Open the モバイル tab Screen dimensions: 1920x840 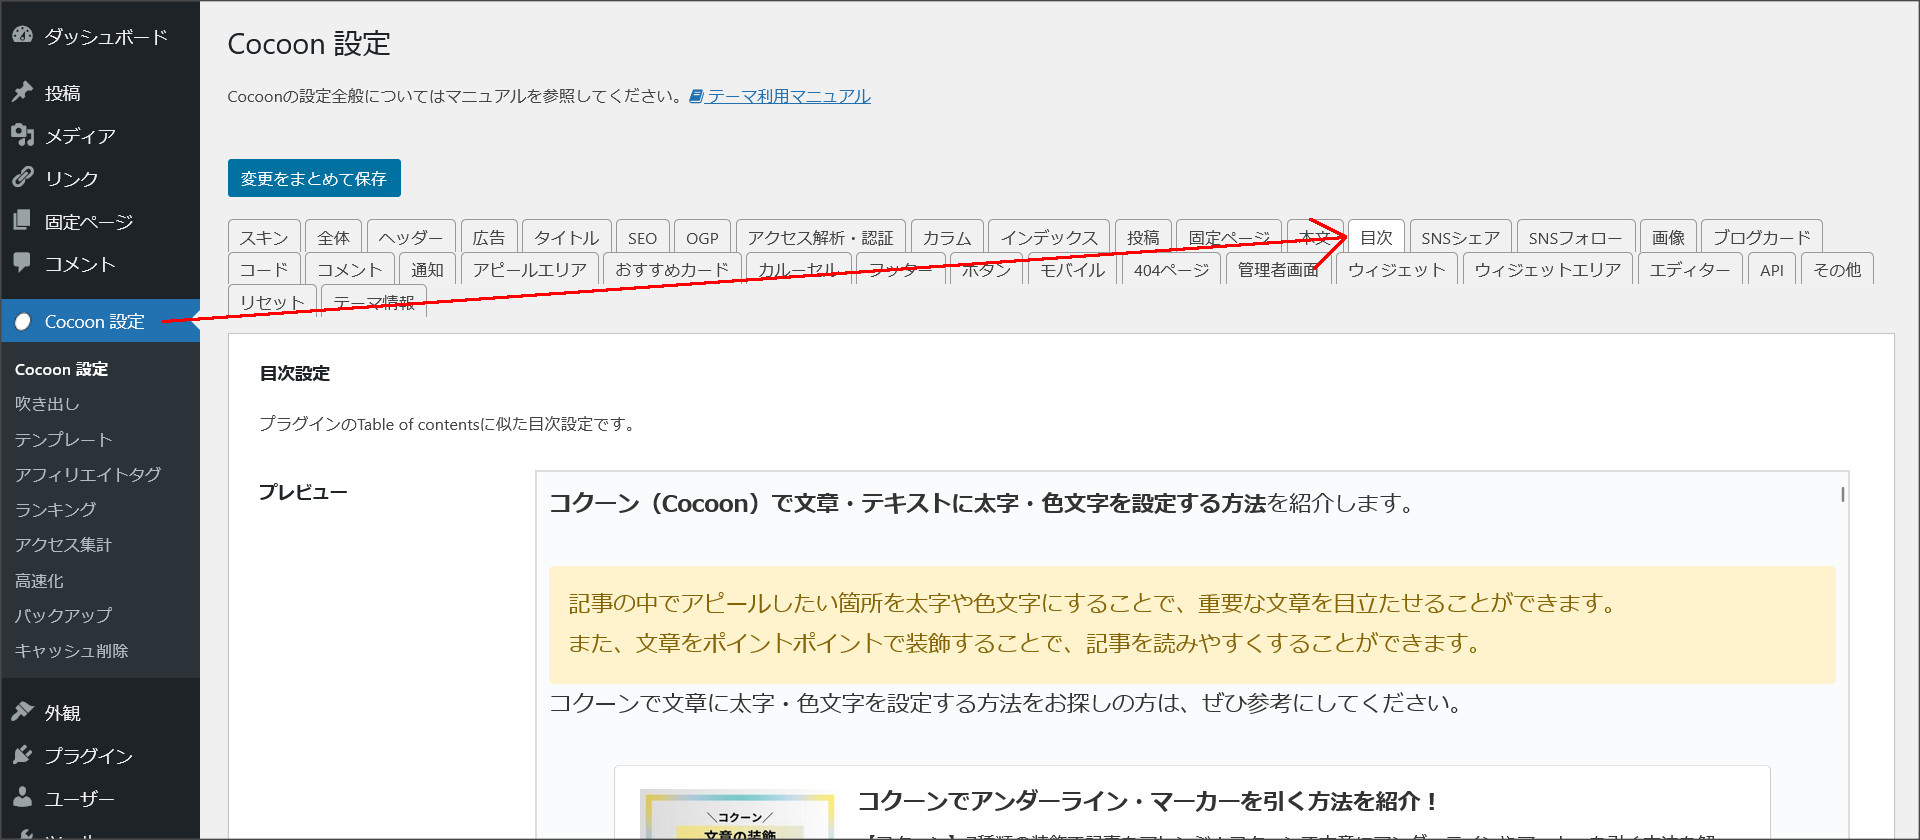tap(1072, 269)
